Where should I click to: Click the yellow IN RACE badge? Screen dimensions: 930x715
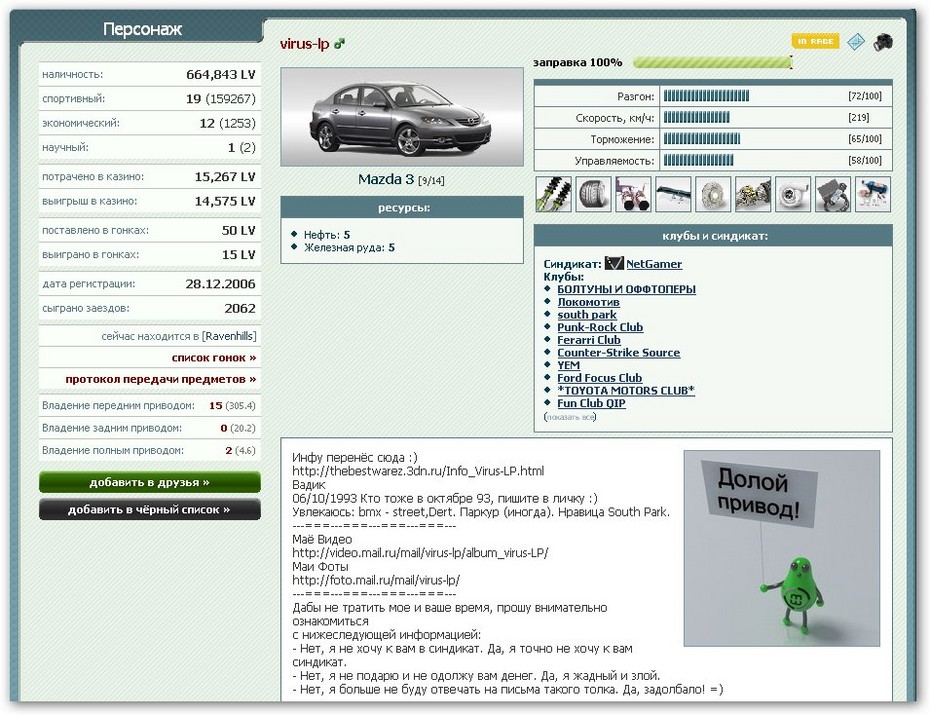pyautogui.click(x=815, y=42)
